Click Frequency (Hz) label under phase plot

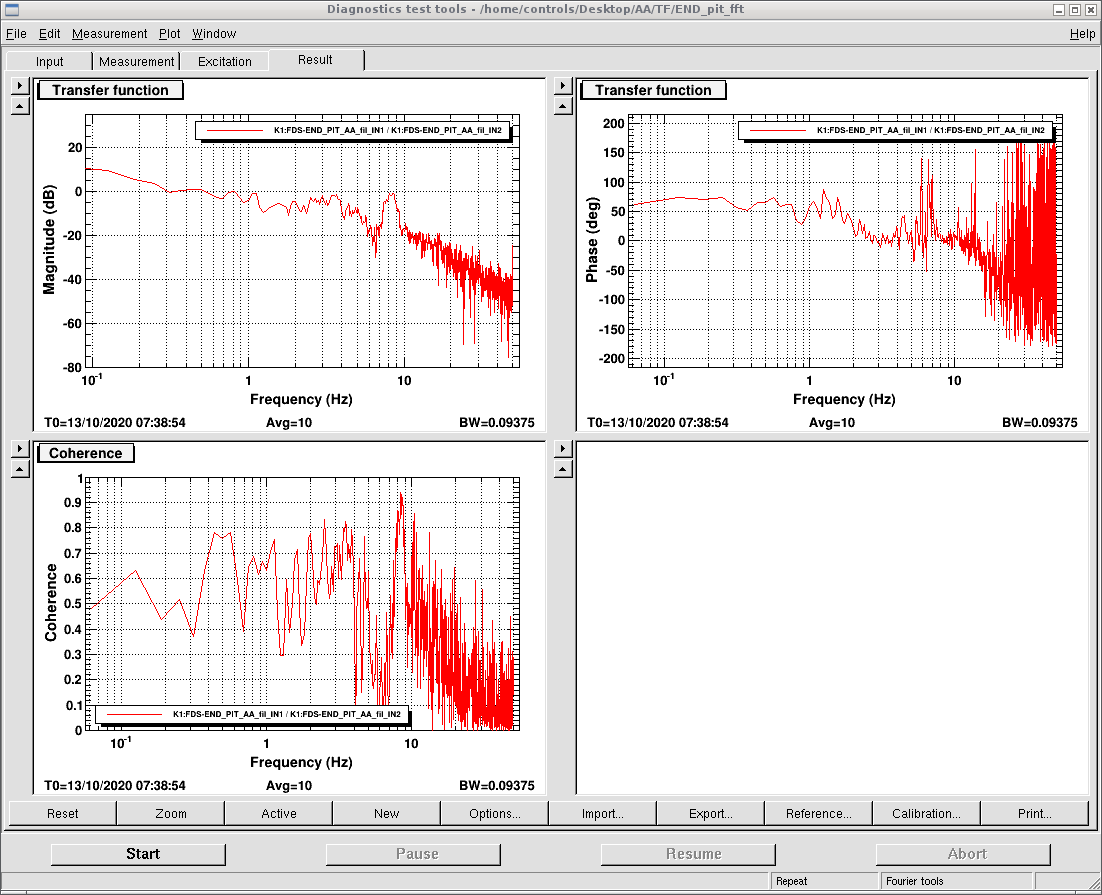pos(844,399)
